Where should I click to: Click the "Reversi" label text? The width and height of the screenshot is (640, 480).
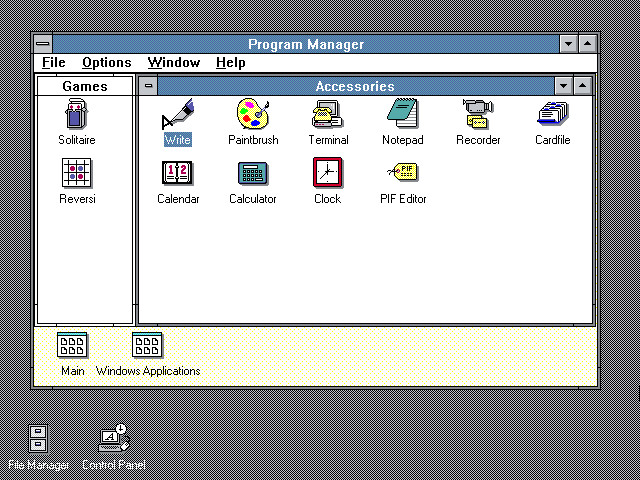tap(77, 199)
